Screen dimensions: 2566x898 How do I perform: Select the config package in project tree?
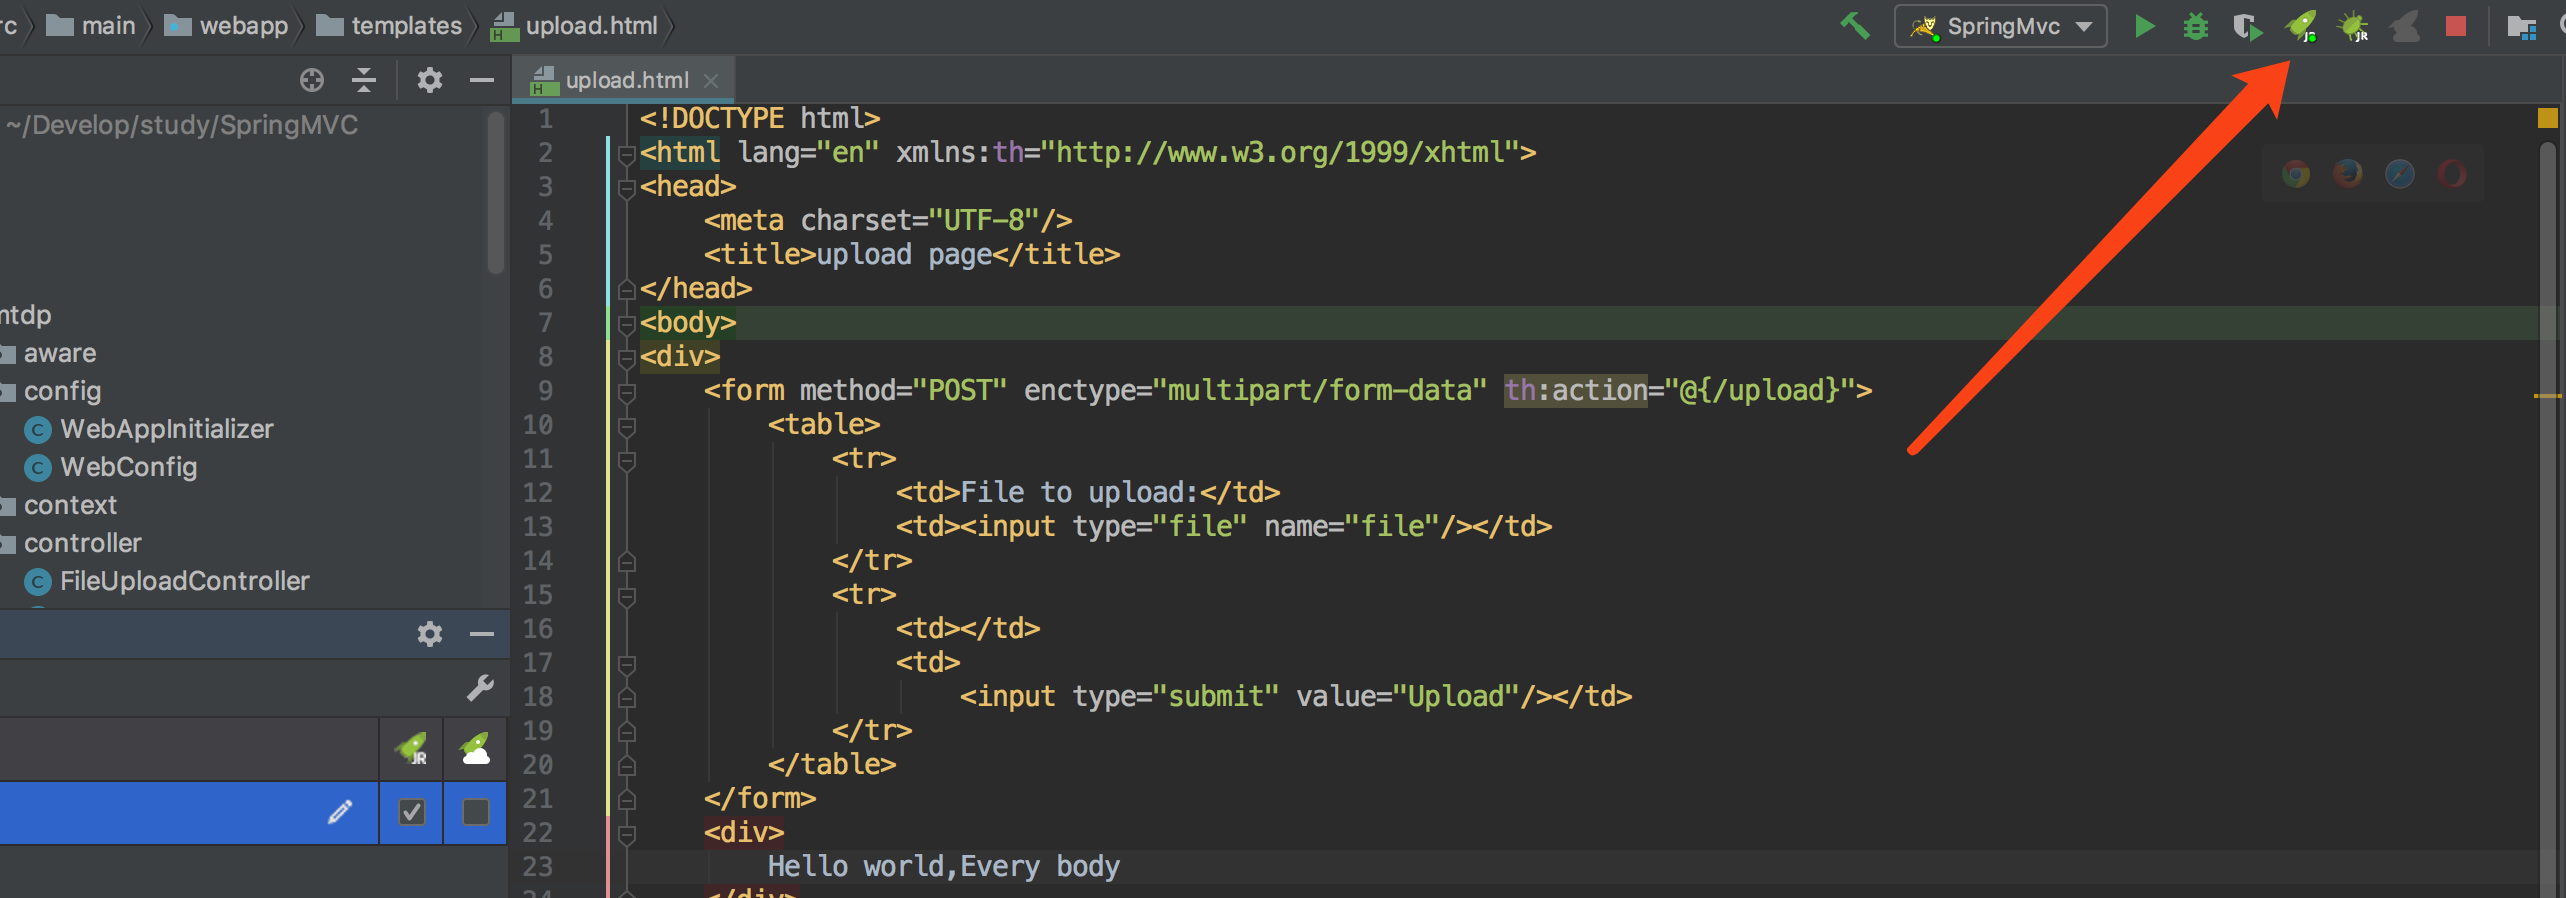(62, 391)
